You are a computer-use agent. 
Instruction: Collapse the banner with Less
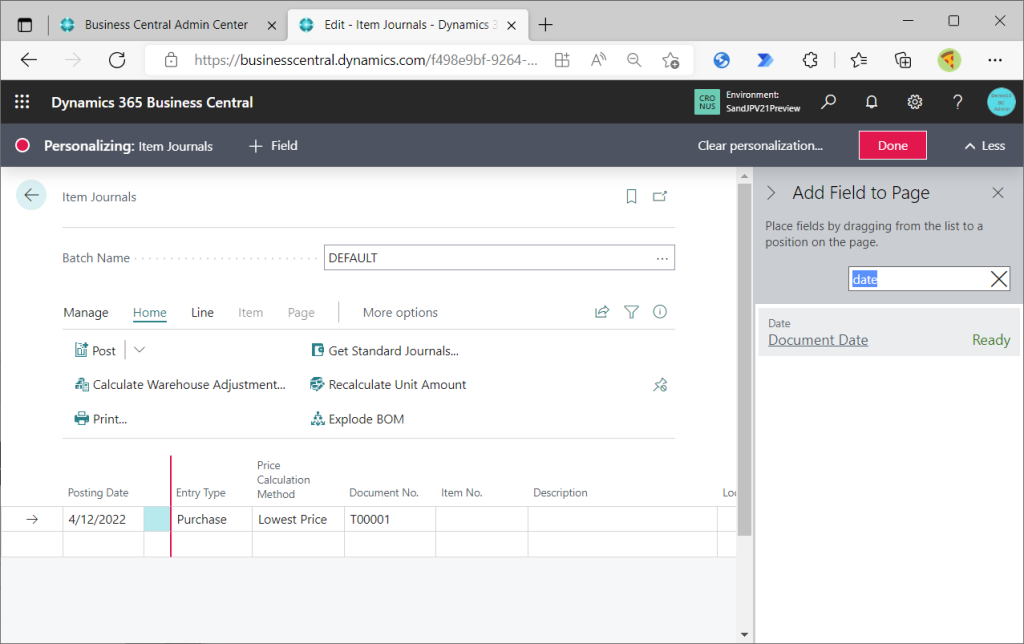click(985, 146)
